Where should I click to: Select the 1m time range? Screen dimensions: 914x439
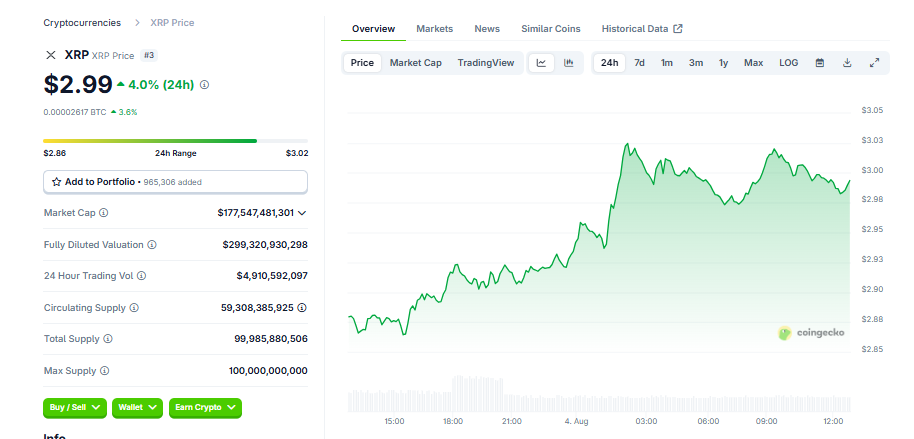(x=667, y=63)
